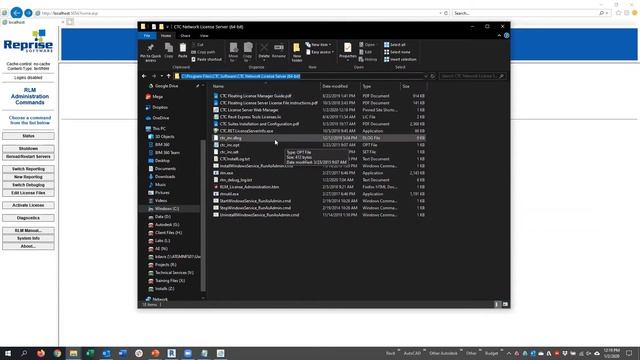Show hidden tray icons with taskbar chevron
640x360 pixels.
click(509, 353)
